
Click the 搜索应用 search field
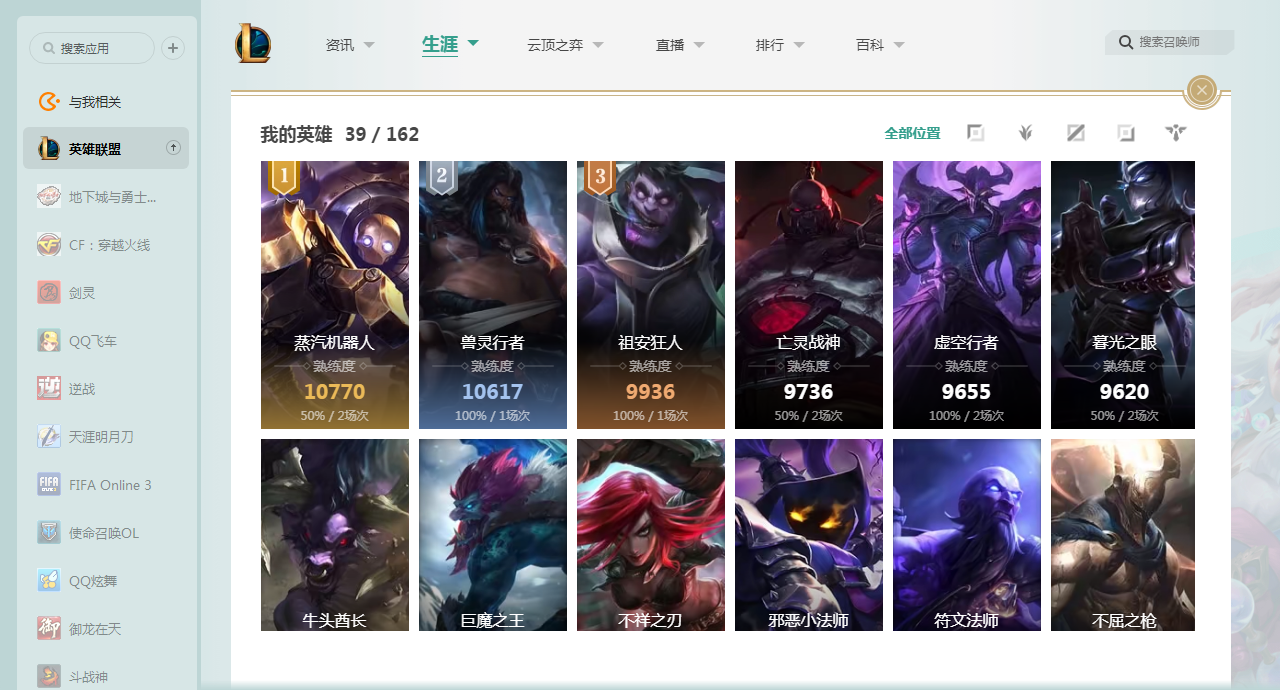point(92,48)
